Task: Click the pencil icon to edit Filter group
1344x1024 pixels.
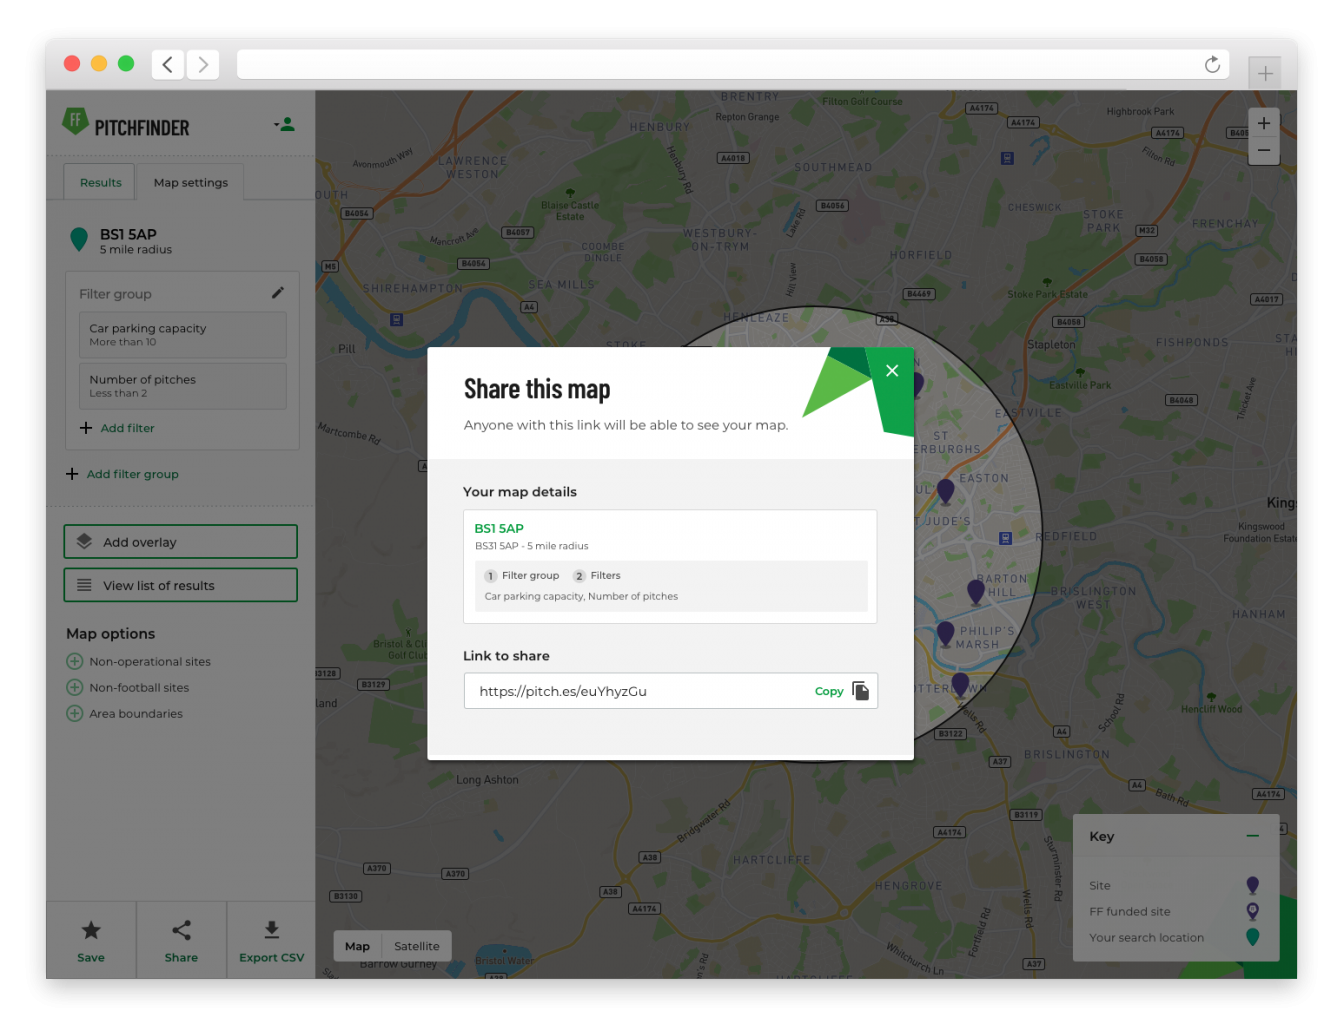Action: [279, 292]
